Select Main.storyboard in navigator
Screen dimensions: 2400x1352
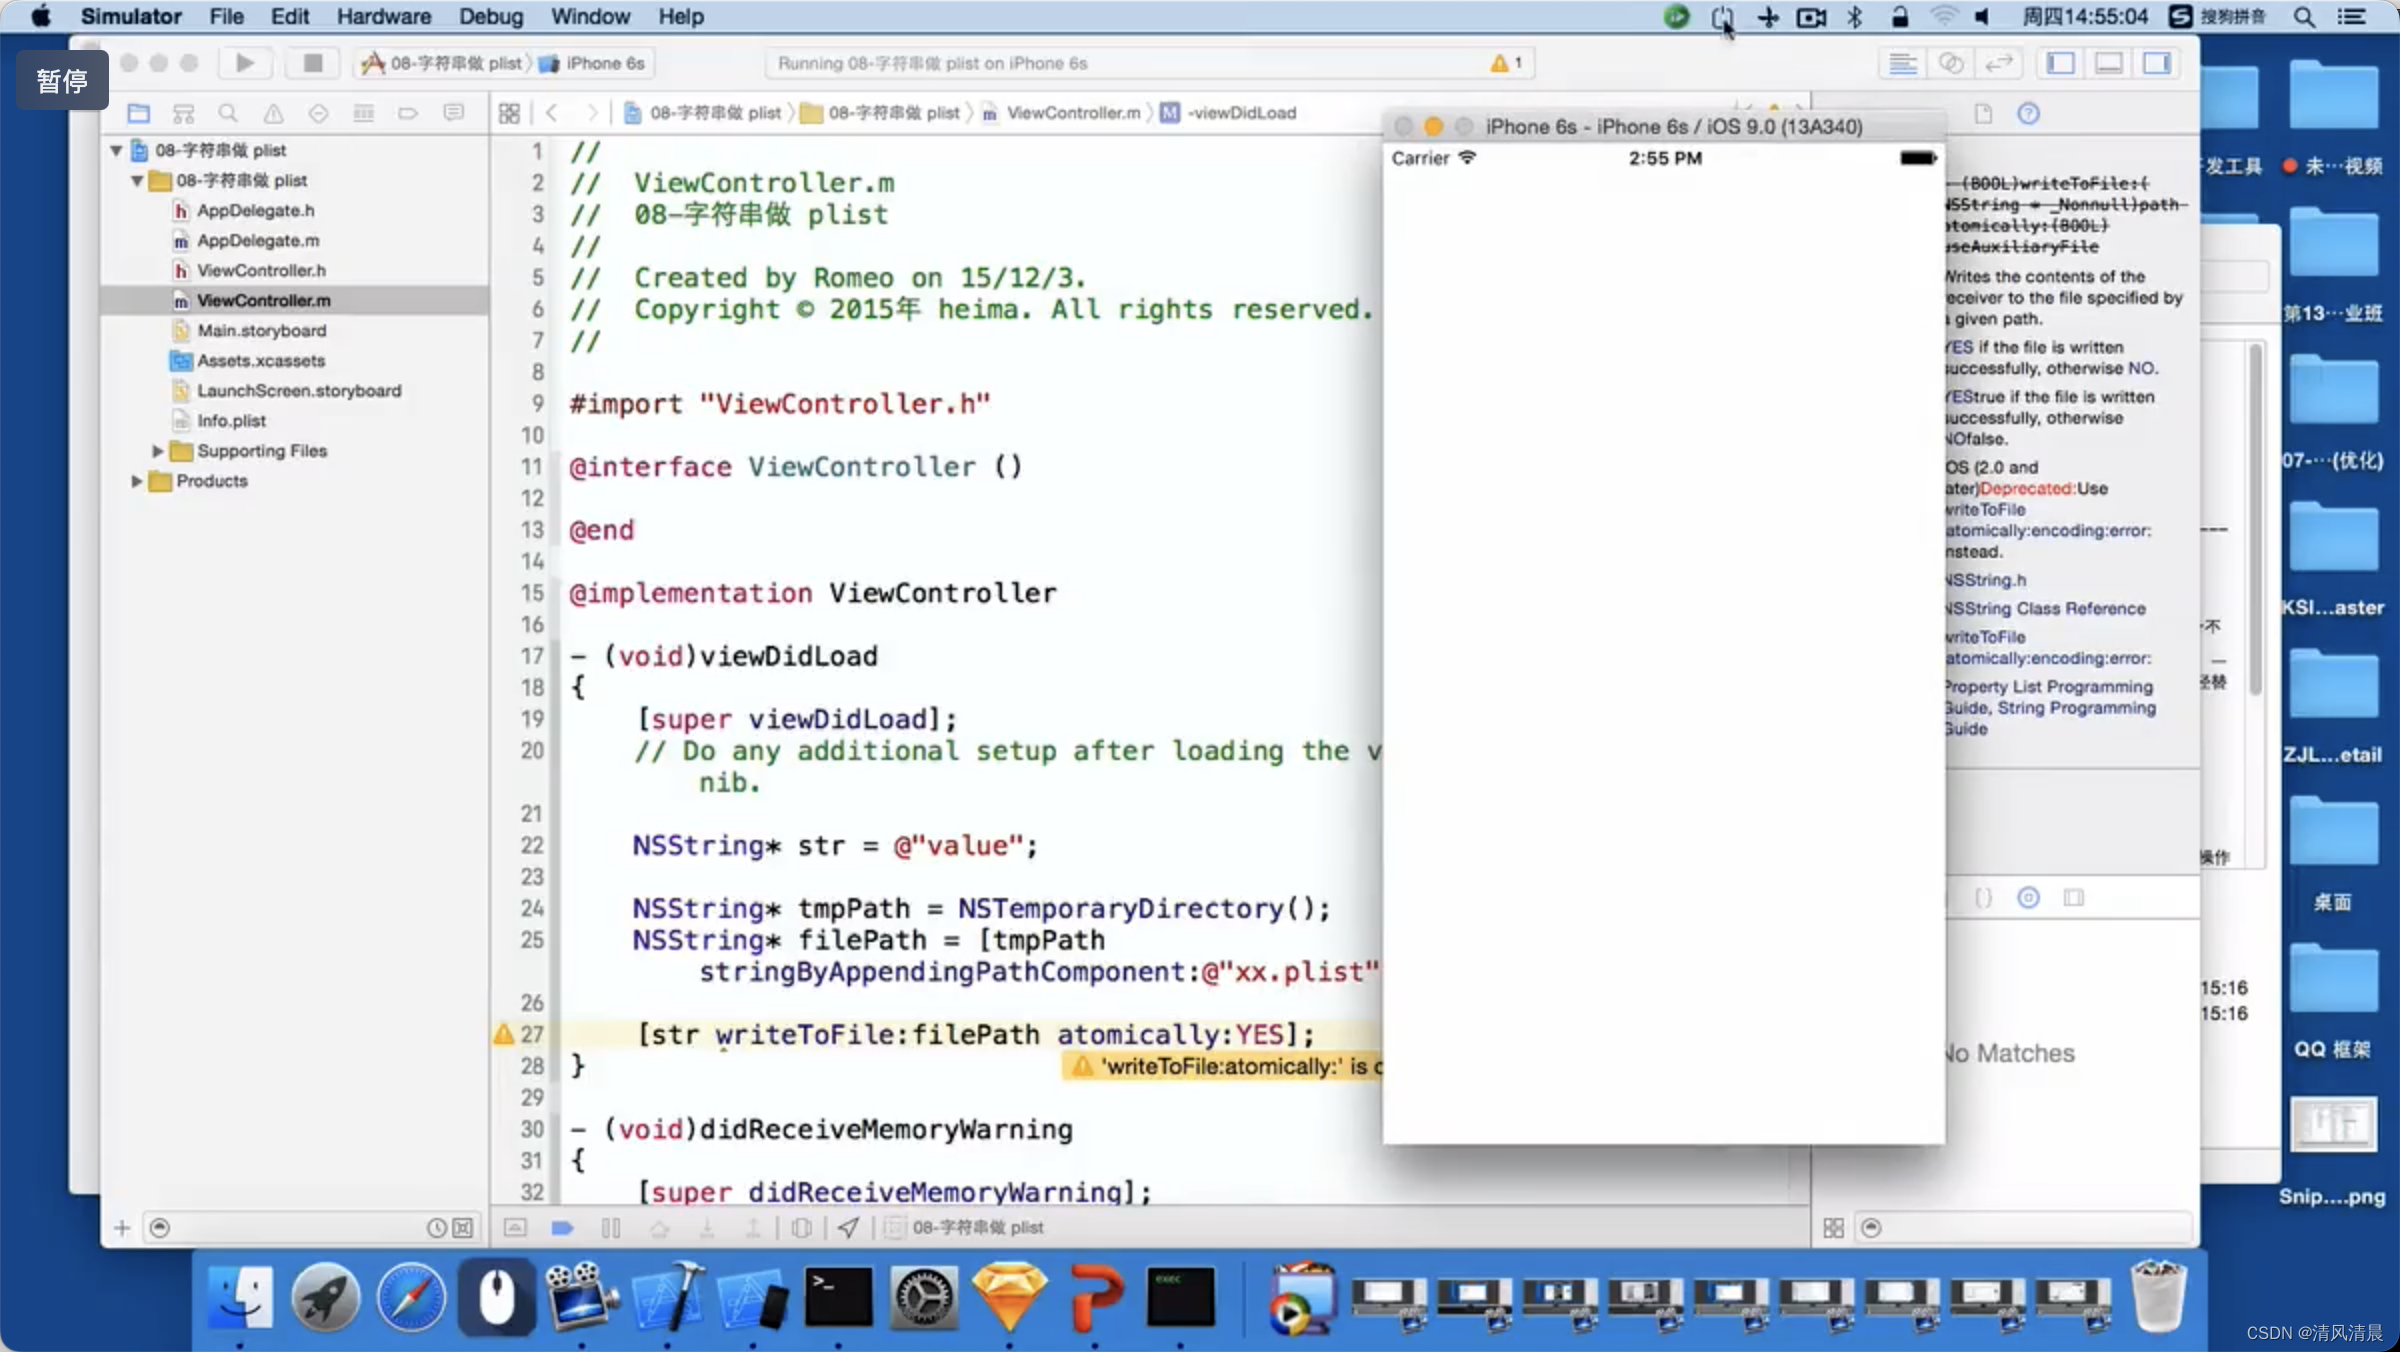[261, 330]
